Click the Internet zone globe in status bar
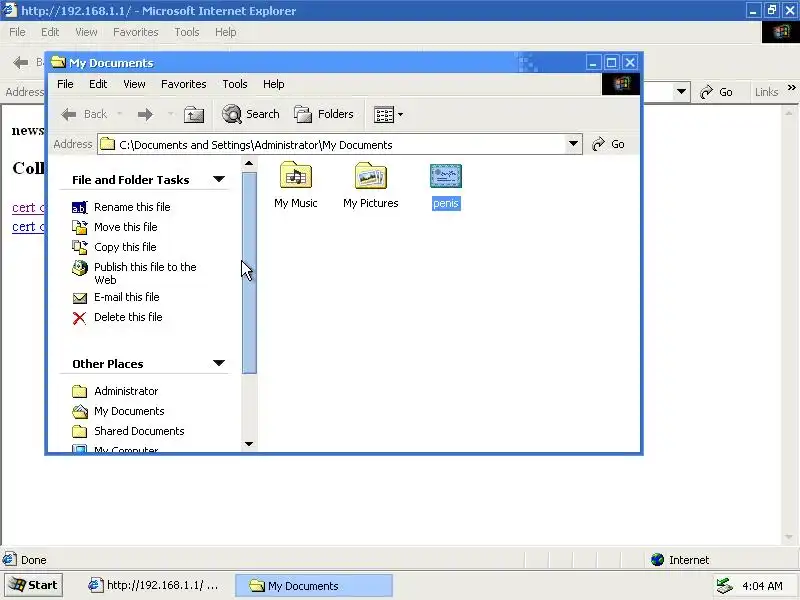The height and width of the screenshot is (600, 800). coord(658,560)
